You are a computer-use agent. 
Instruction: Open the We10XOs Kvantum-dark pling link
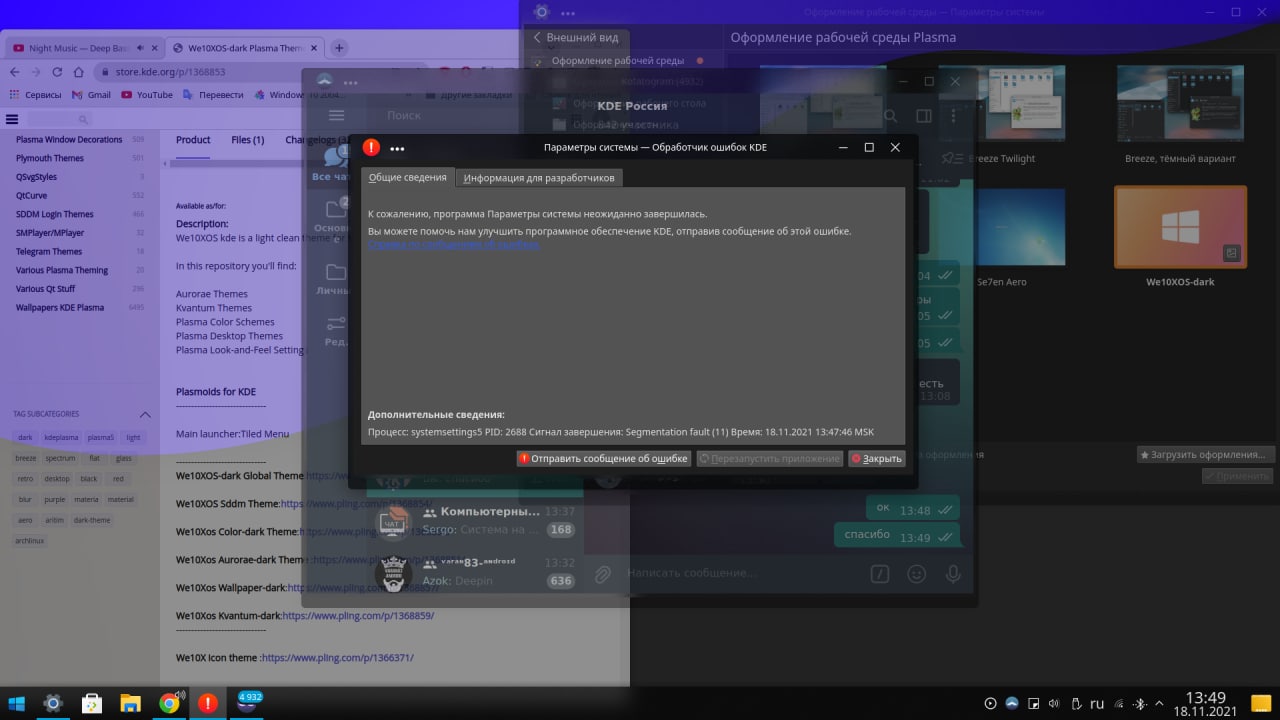click(358, 616)
